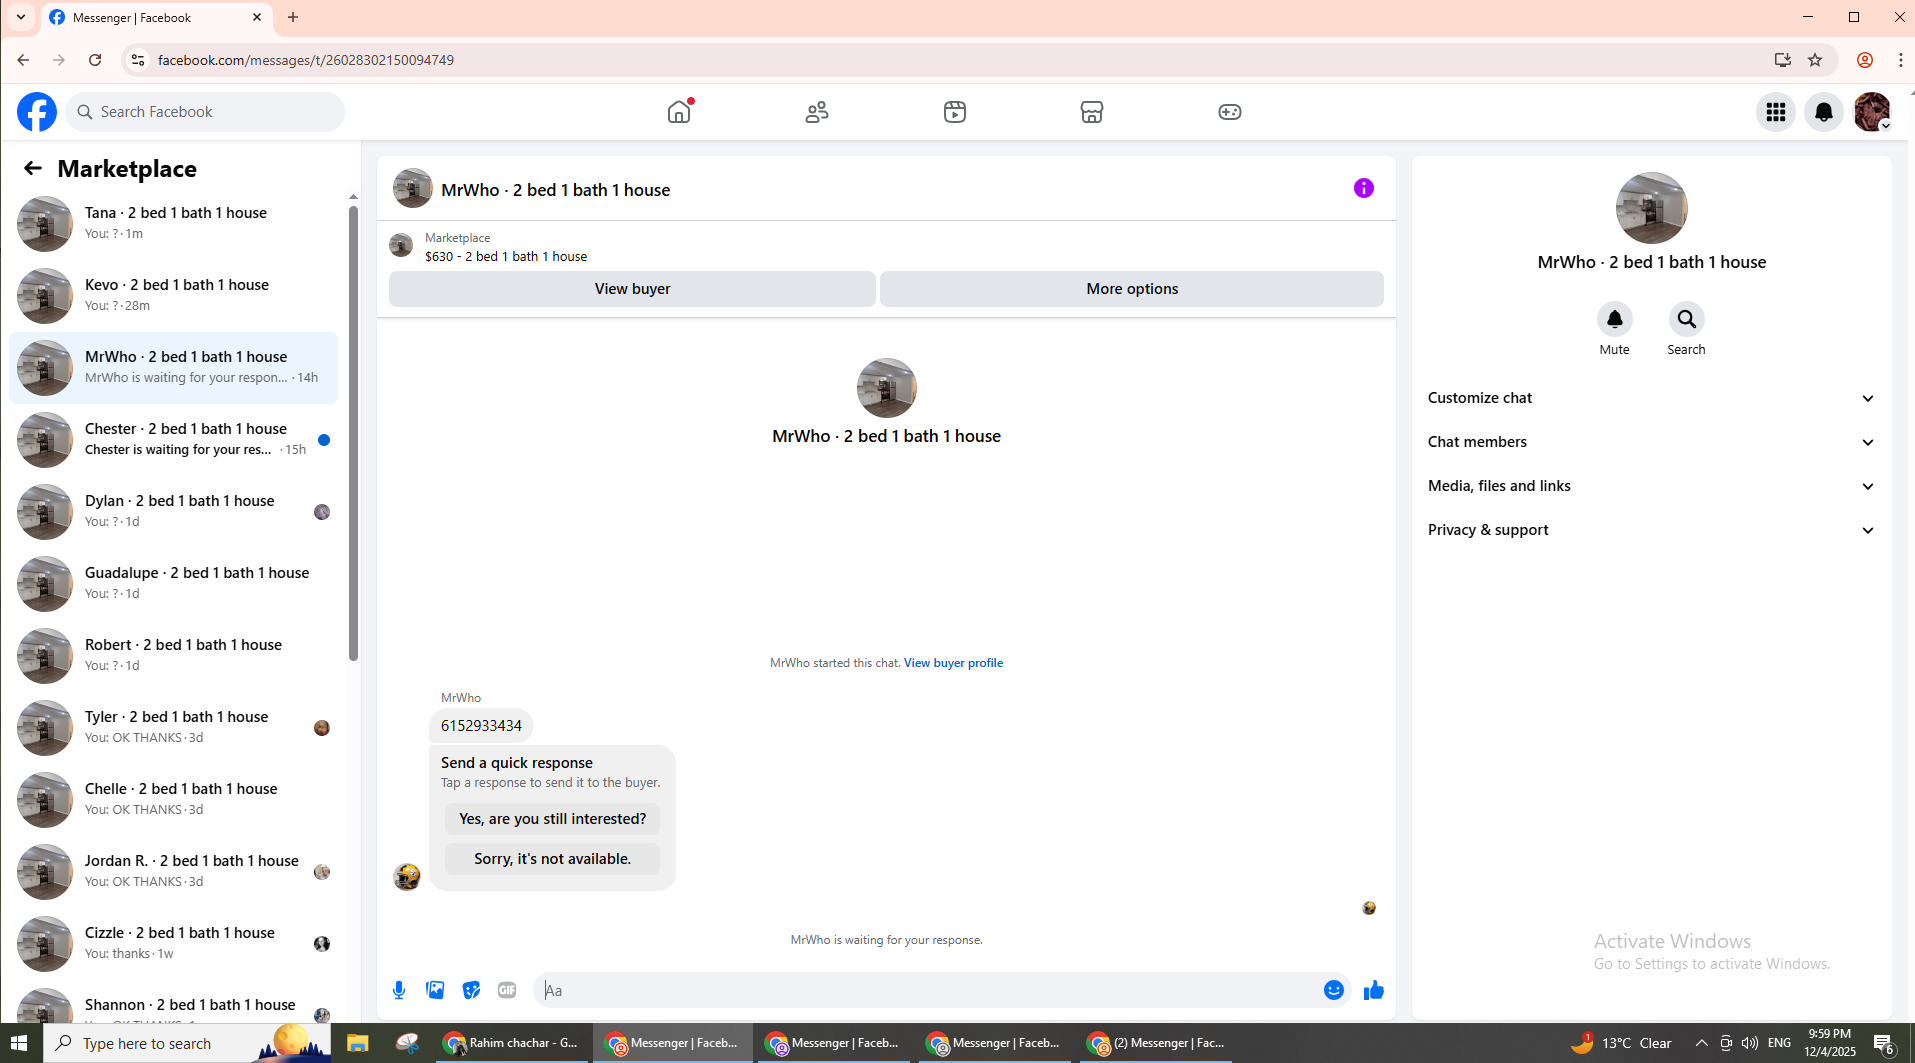
Task: Attach a photo file icon
Action: (435, 990)
